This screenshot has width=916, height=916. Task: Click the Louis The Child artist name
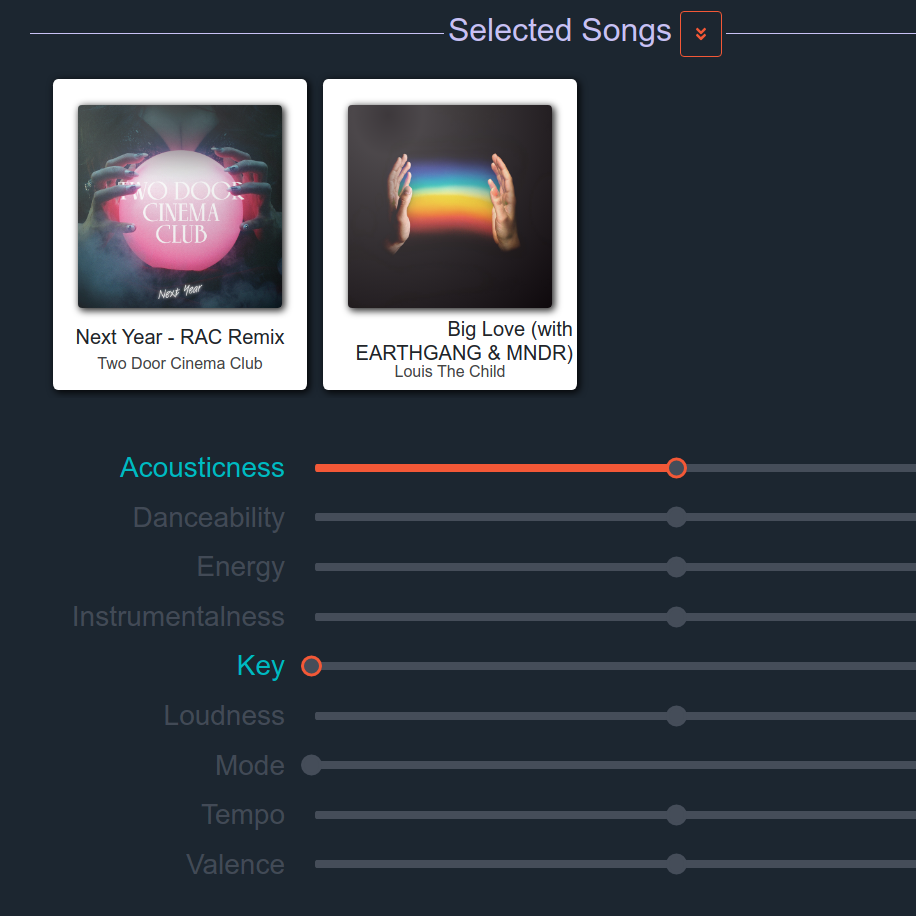[x=450, y=372]
